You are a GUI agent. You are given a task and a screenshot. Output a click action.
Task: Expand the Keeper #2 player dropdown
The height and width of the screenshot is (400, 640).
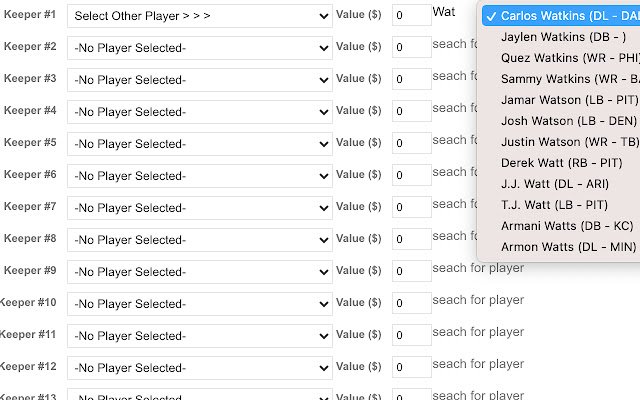click(x=199, y=48)
